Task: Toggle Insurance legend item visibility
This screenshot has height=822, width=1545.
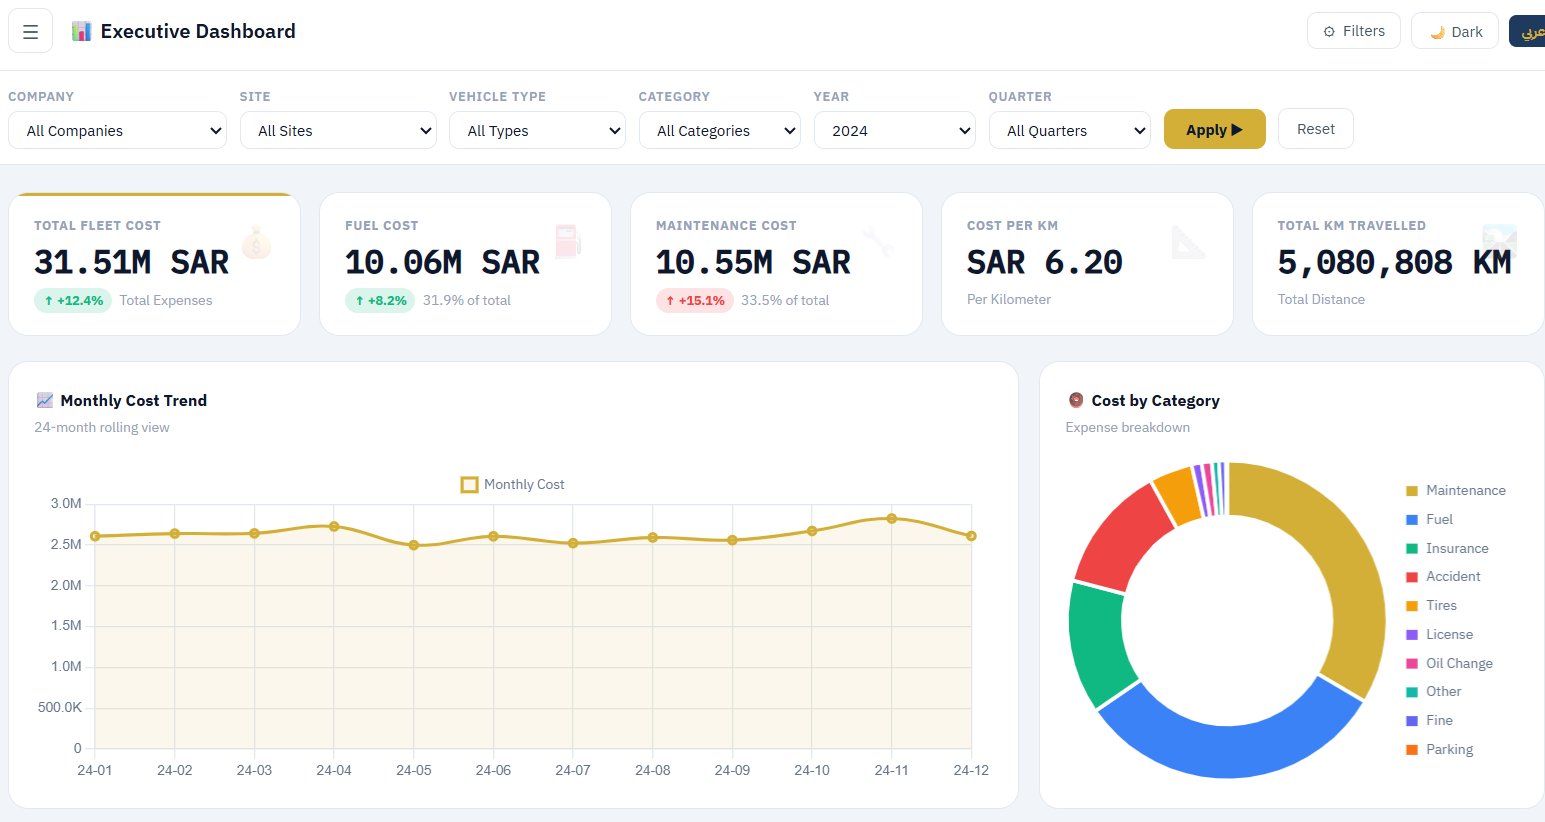Action: [1447, 548]
